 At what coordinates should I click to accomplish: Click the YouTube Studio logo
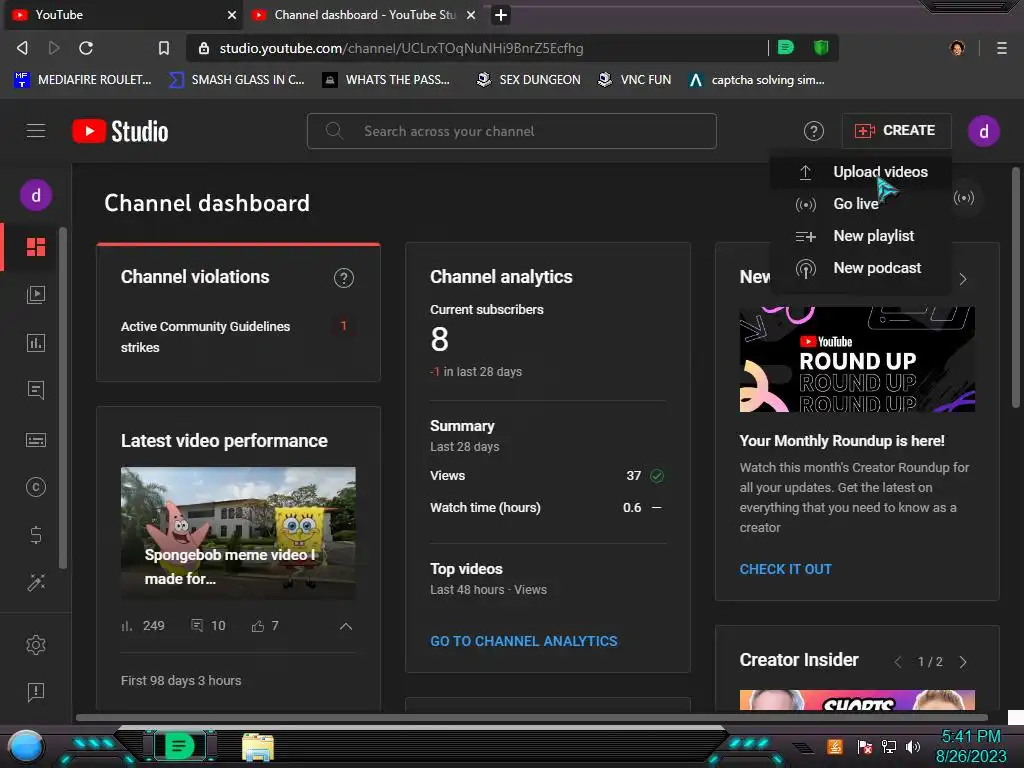pyautogui.click(x=120, y=131)
